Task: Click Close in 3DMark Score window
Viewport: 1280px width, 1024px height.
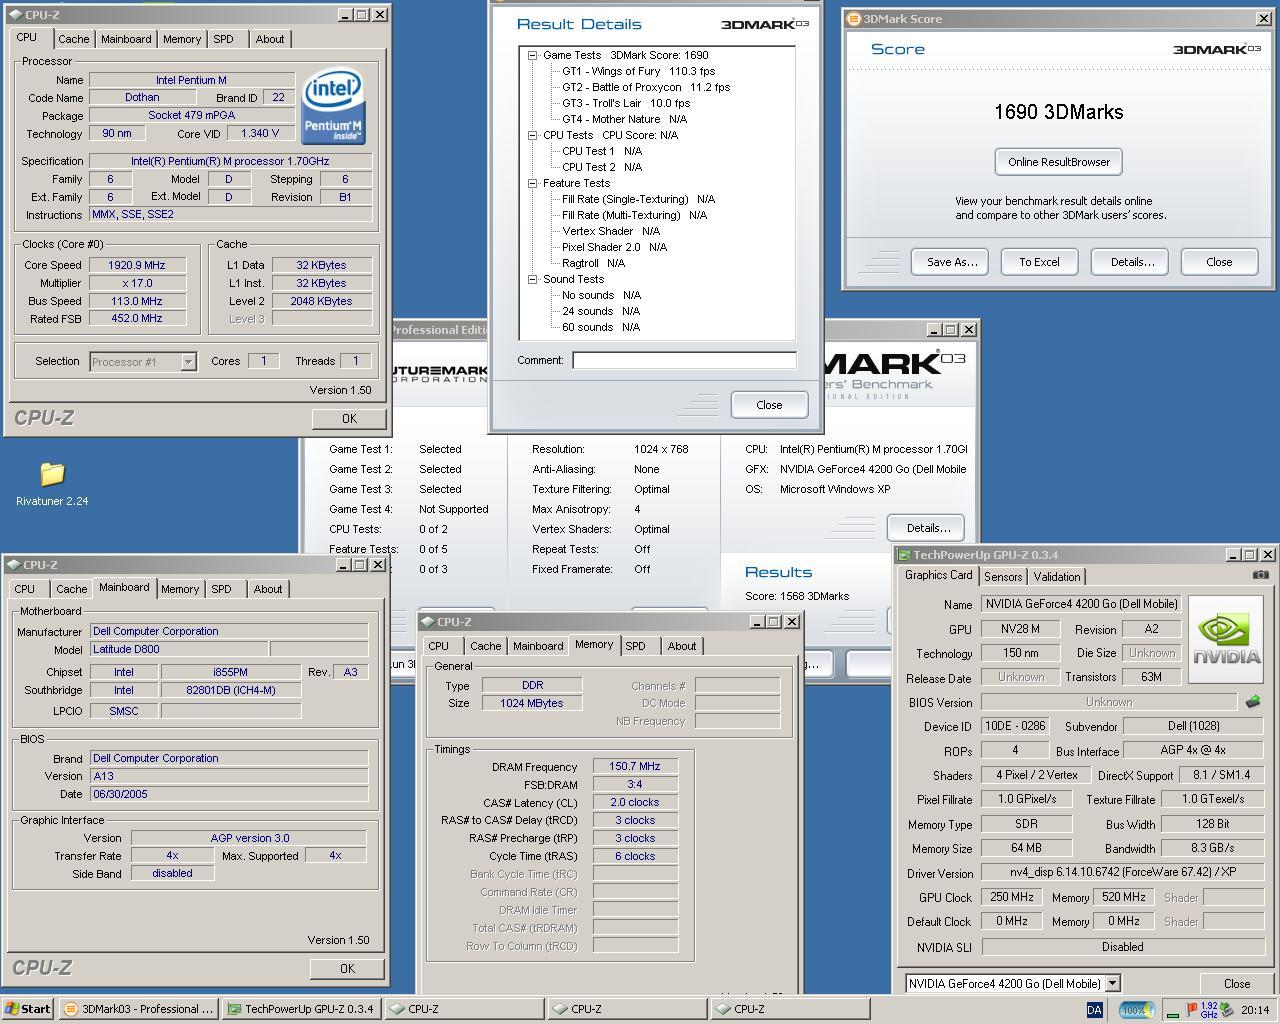Action: click(x=1219, y=262)
